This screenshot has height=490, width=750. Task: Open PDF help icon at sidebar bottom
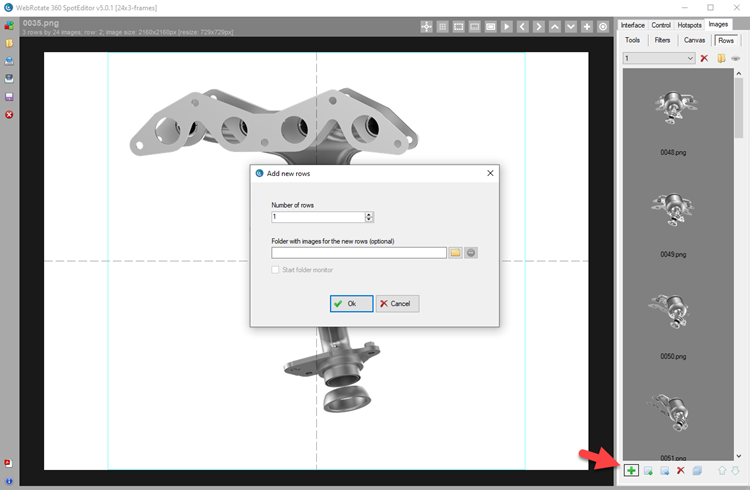click(8, 463)
